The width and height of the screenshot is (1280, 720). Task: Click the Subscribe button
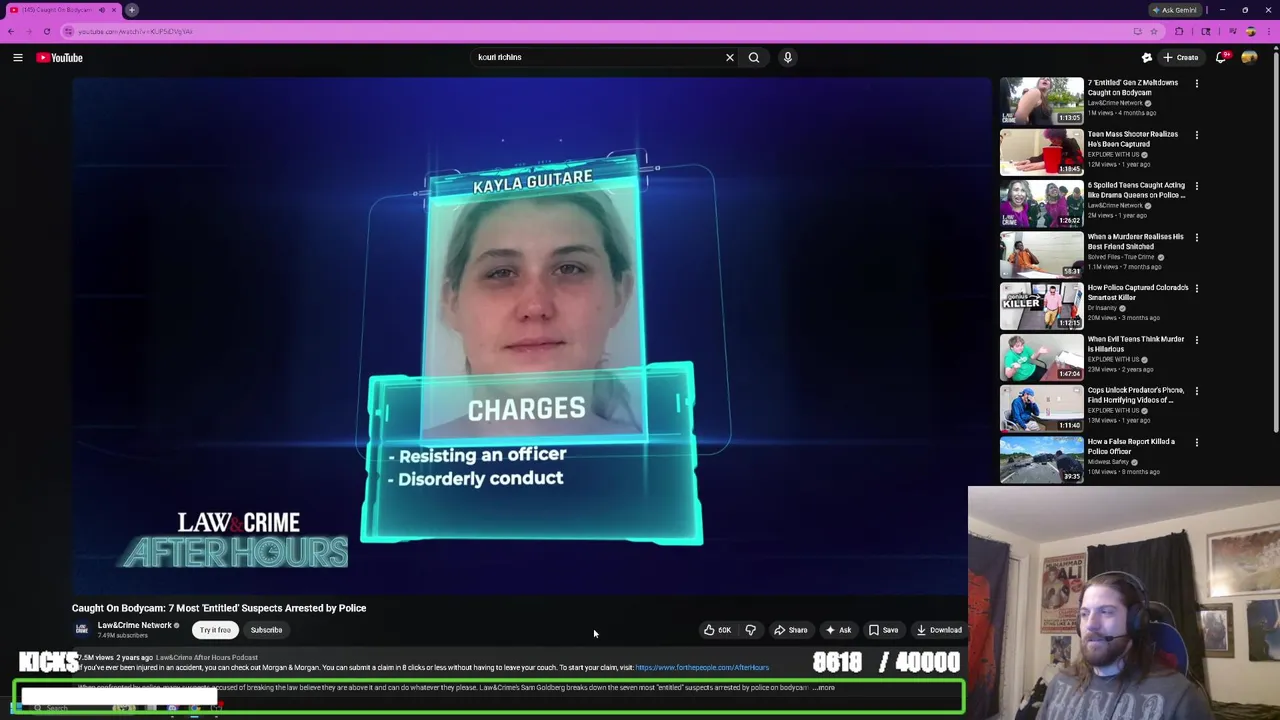(266, 630)
